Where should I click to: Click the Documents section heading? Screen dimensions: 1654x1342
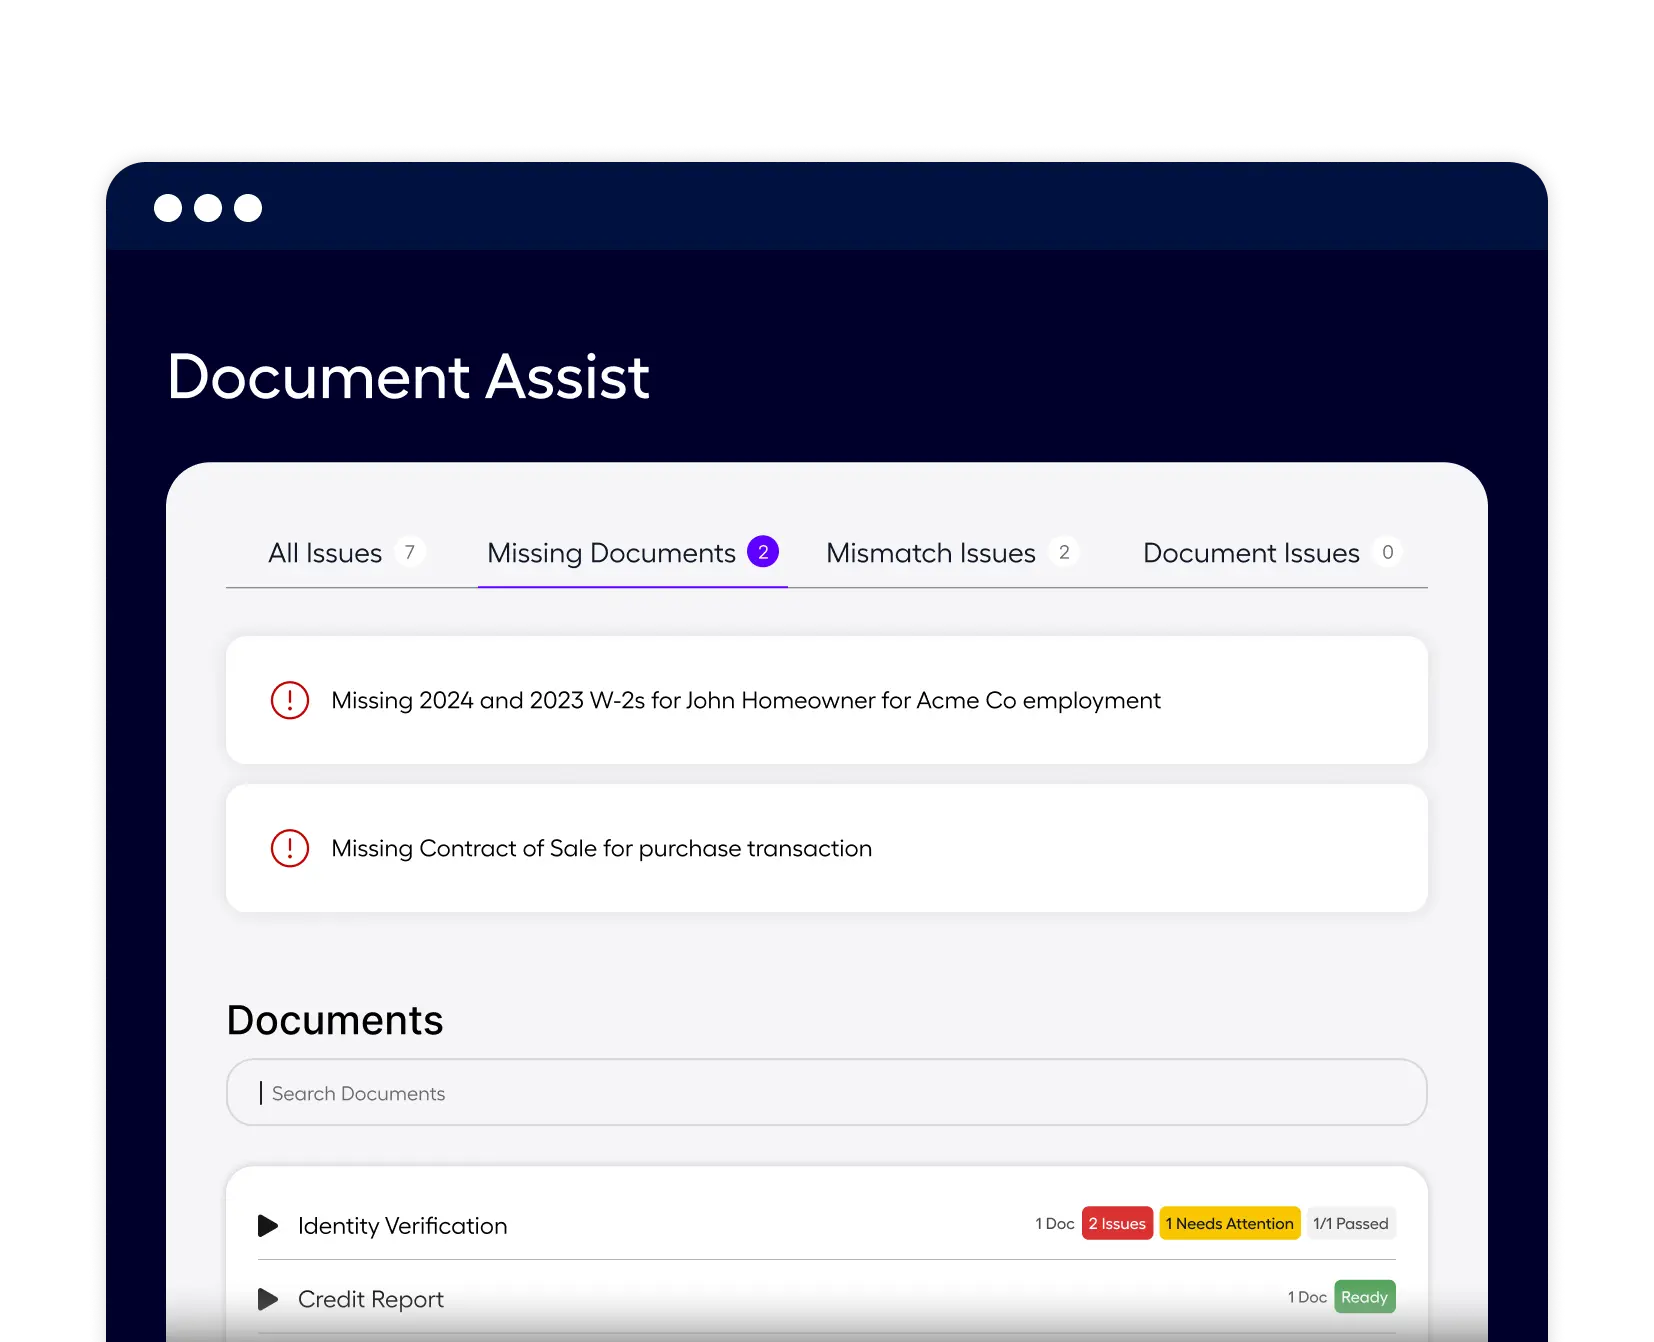click(x=335, y=1020)
